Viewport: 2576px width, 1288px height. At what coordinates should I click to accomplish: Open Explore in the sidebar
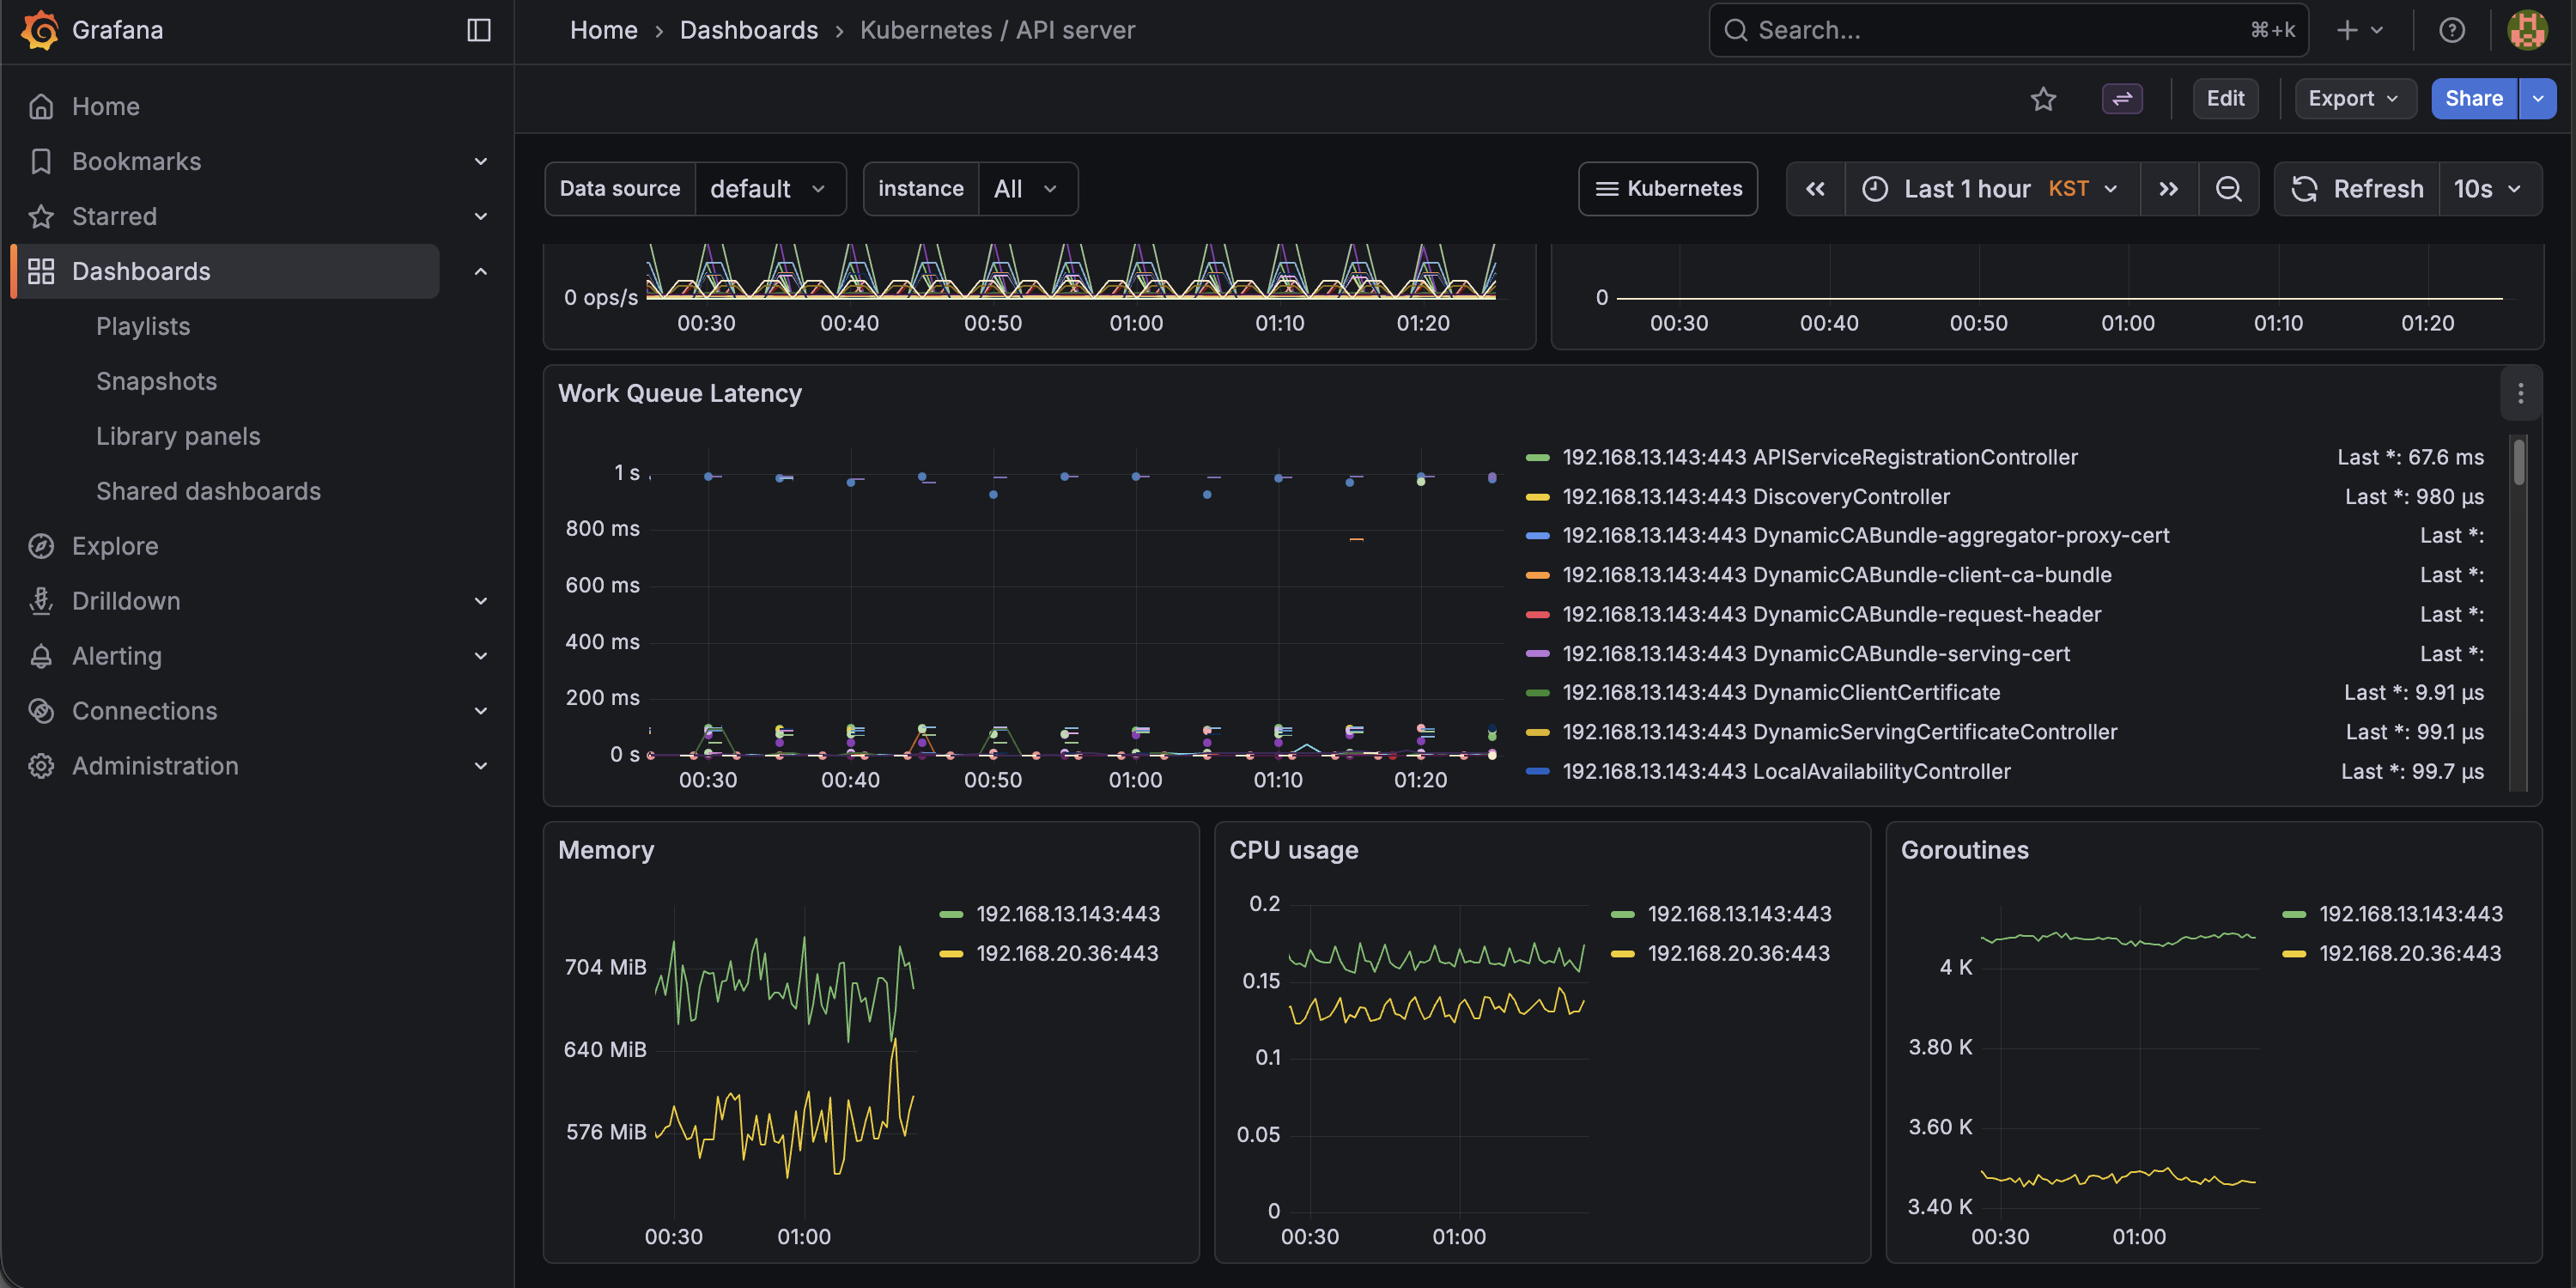(115, 546)
